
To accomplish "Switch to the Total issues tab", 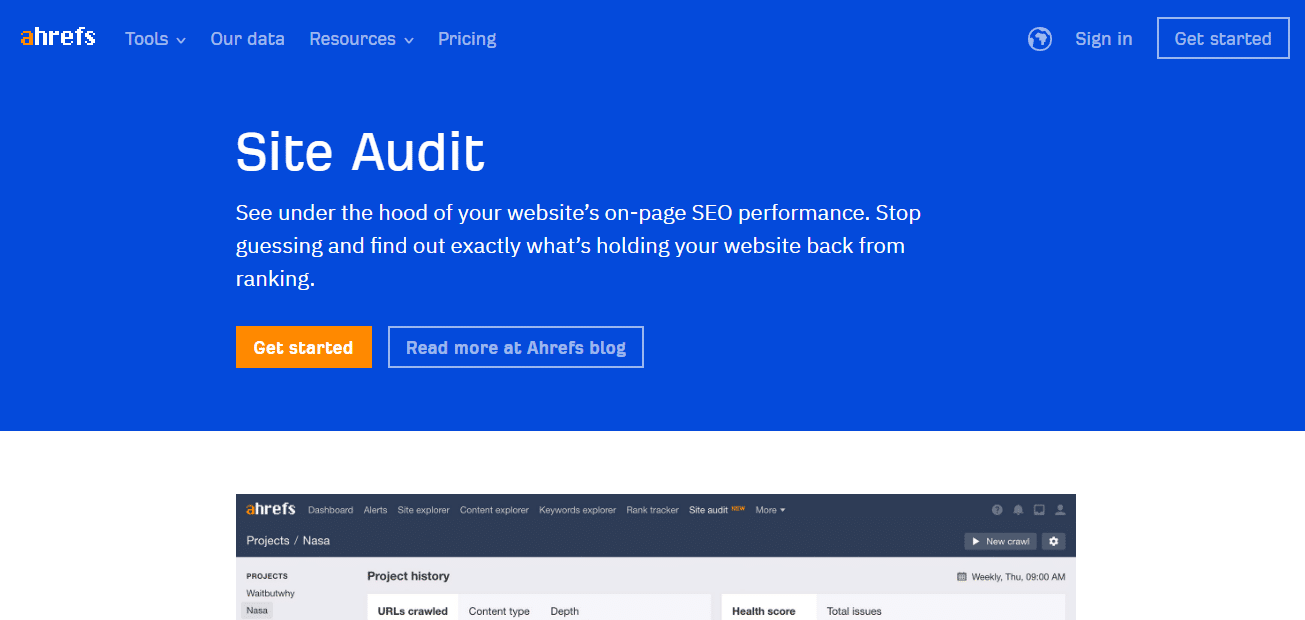I will click(x=854, y=610).
